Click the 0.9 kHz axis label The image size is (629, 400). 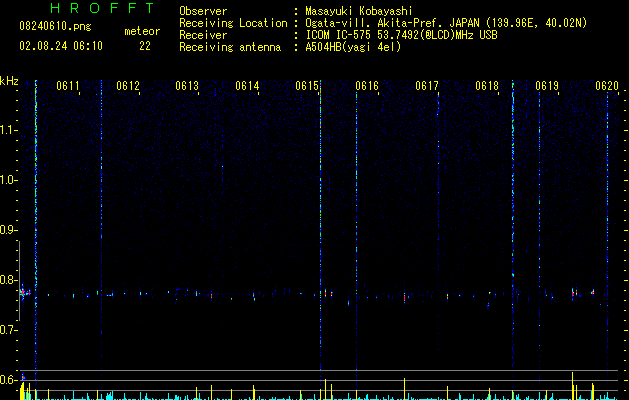pos(9,230)
